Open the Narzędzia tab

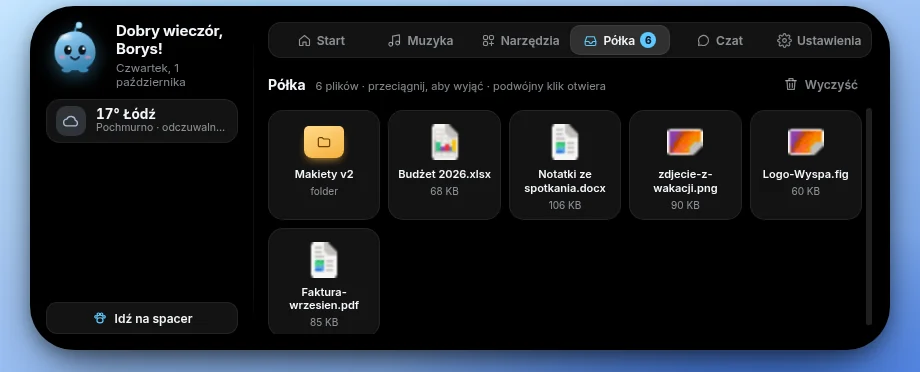click(x=520, y=40)
